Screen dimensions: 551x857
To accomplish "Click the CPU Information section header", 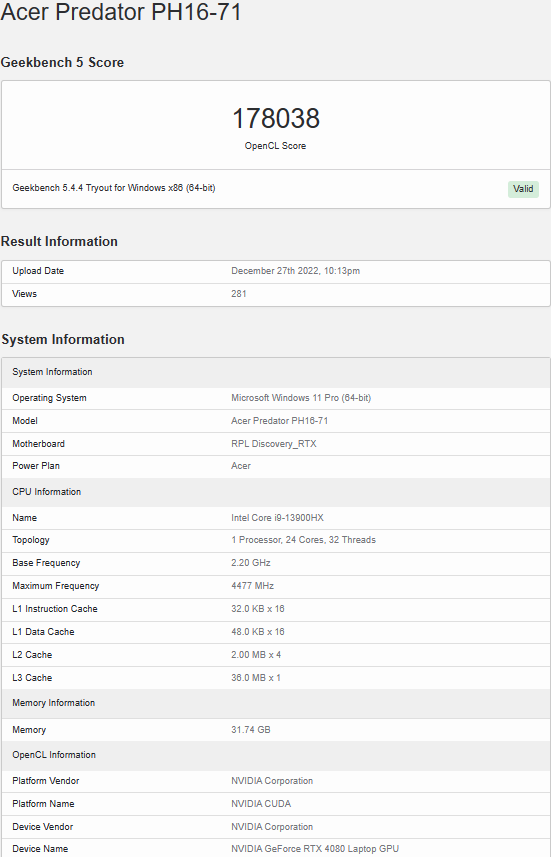I will coord(46,492).
